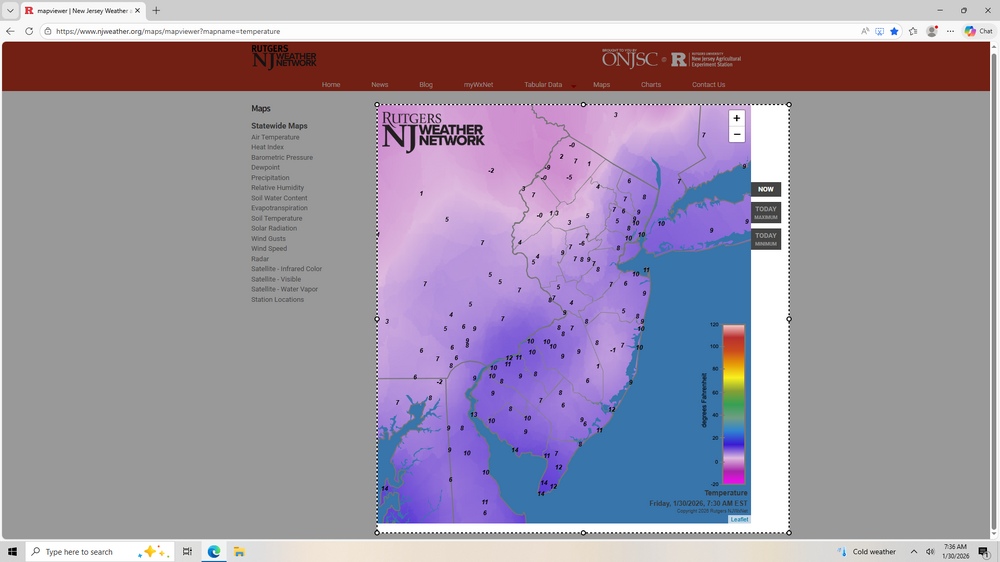
Task: Open File Explorer from the taskbar
Action: (x=240, y=551)
